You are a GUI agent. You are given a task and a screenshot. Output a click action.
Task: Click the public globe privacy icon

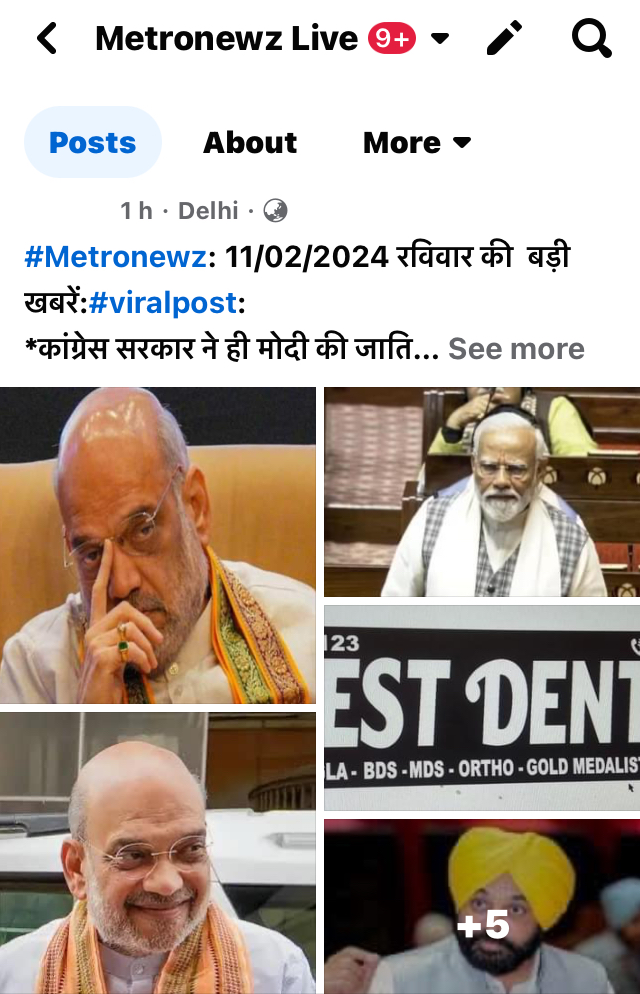275,210
